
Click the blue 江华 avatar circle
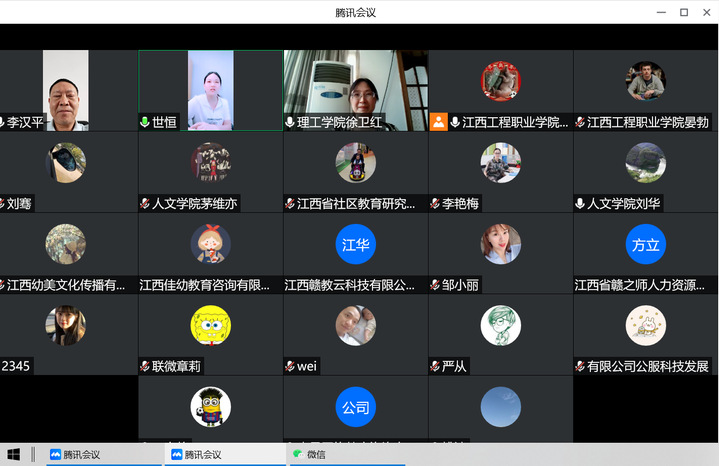pyautogui.click(x=356, y=244)
